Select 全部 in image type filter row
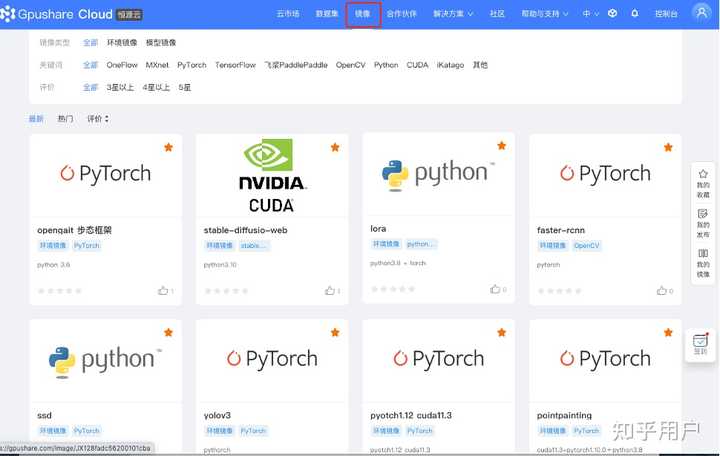The image size is (720, 456). coord(90,43)
